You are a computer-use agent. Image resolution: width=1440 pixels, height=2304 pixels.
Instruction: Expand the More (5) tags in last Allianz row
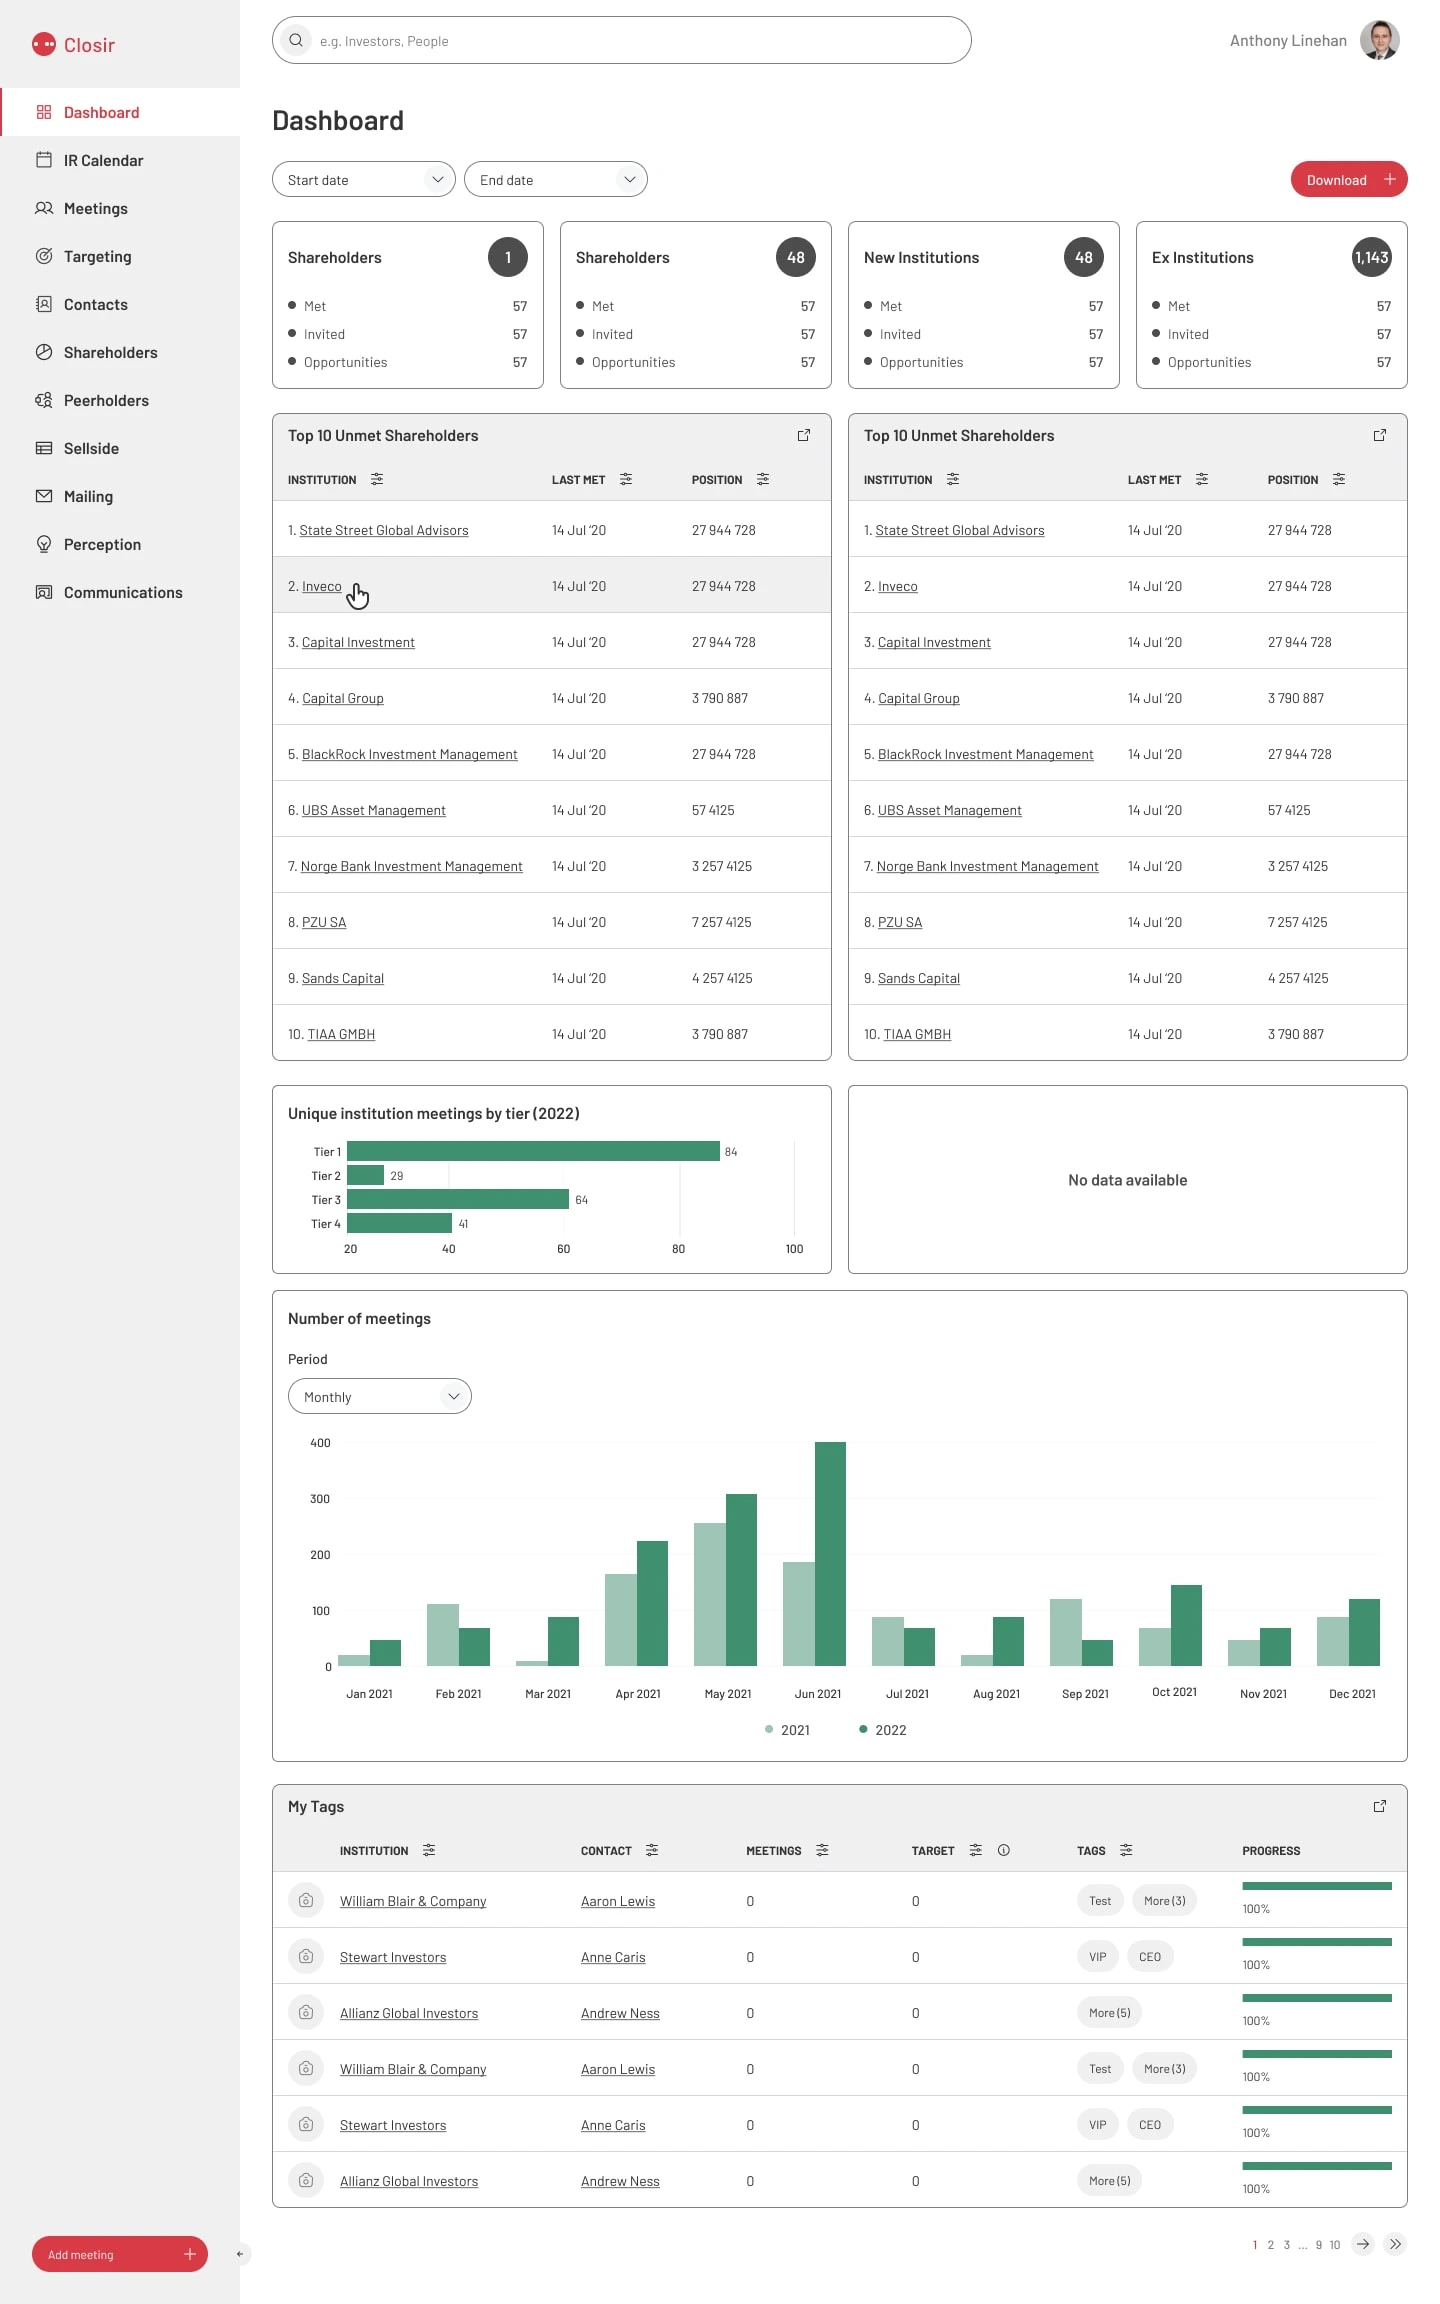(x=1110, y=2180)
